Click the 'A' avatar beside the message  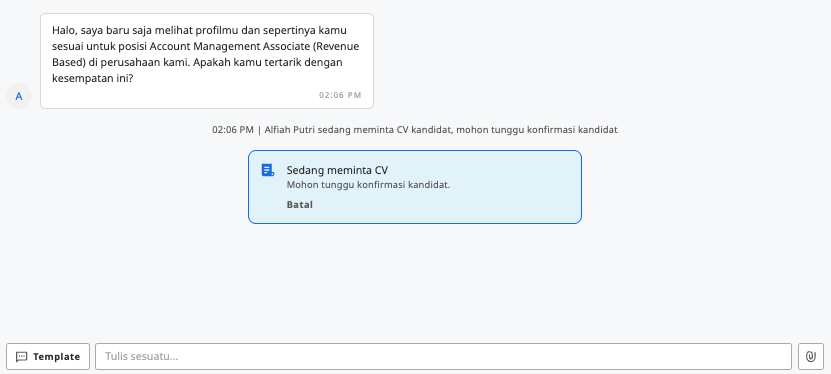(19, 96)
